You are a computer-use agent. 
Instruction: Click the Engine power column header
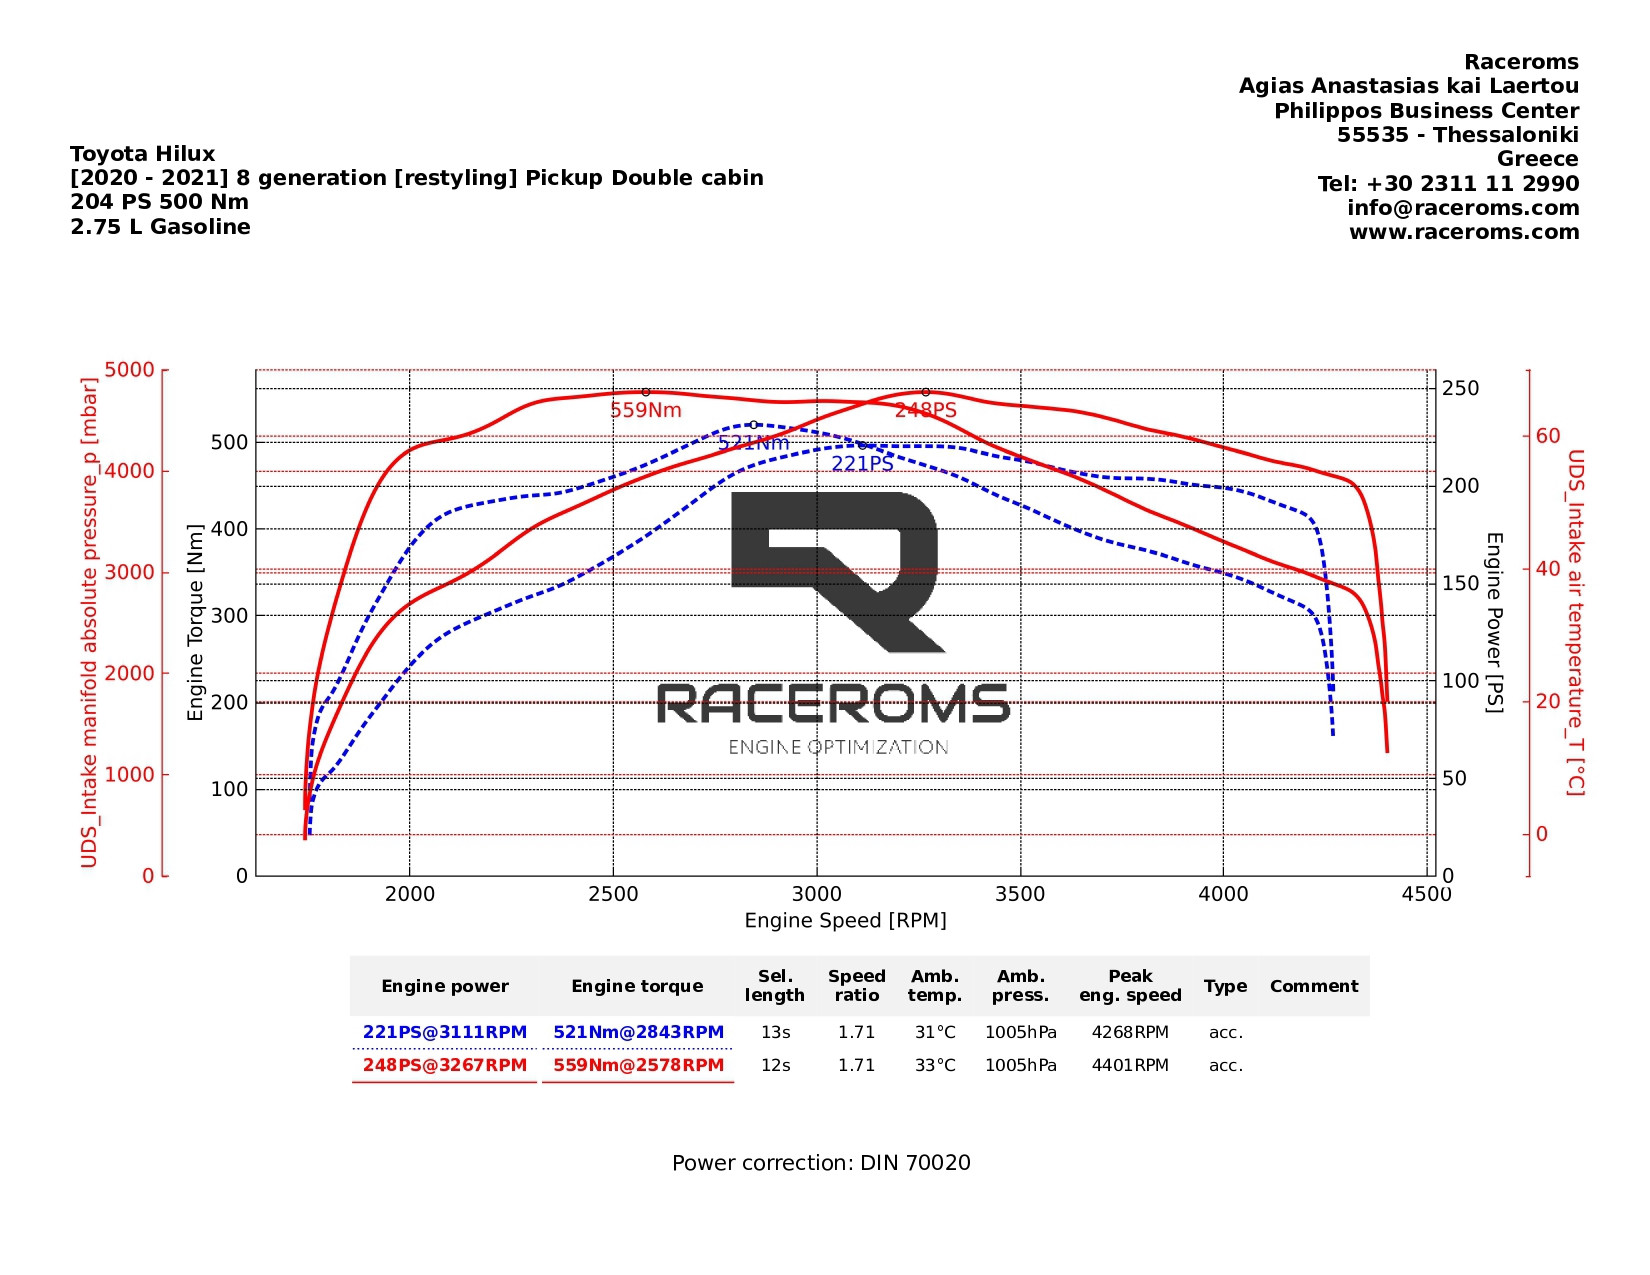[x=445, y=986]
